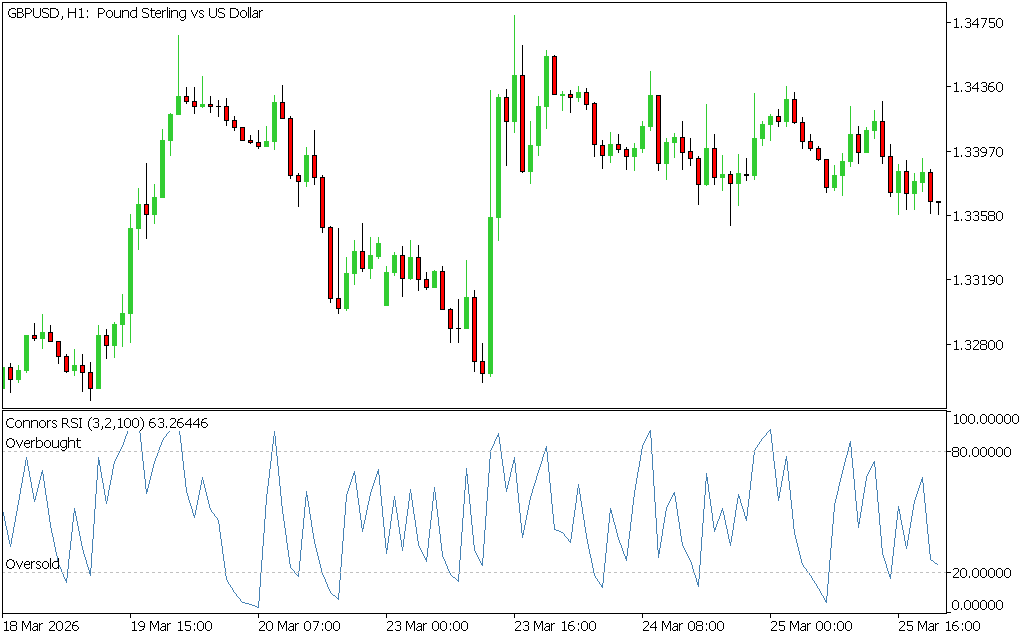Click the Connors RSI (3,2,100) indicator label
Viewport: 1024px width, 640px height.
pyautogui.click(x=107, y=423)
